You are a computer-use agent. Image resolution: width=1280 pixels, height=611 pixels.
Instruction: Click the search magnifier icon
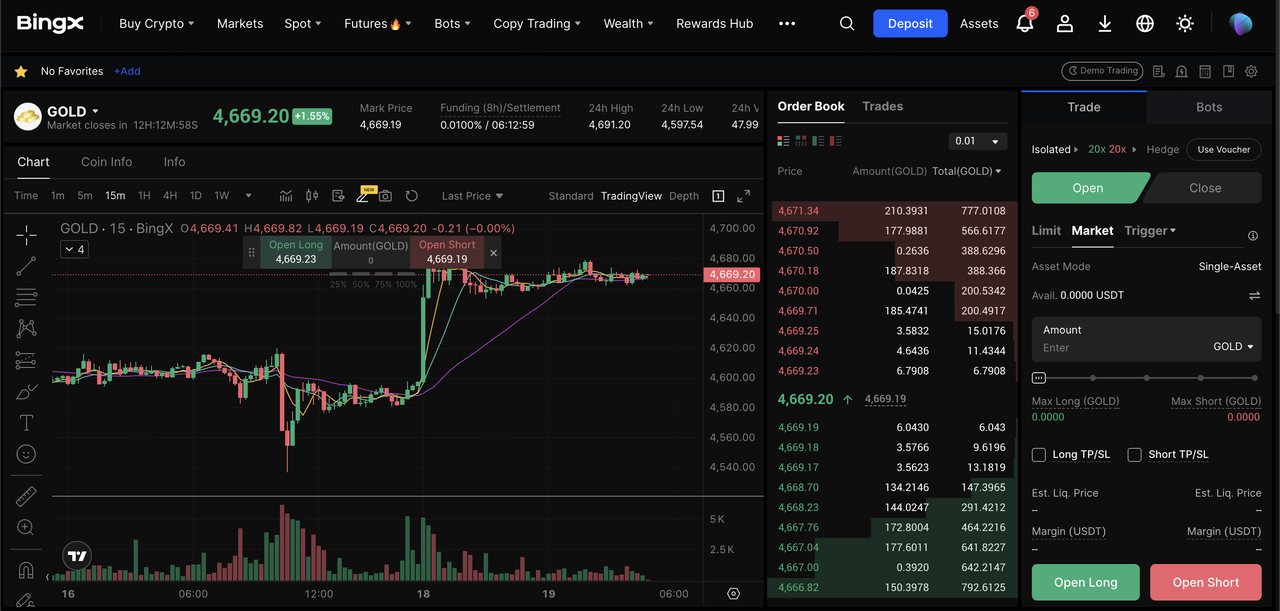847,24
